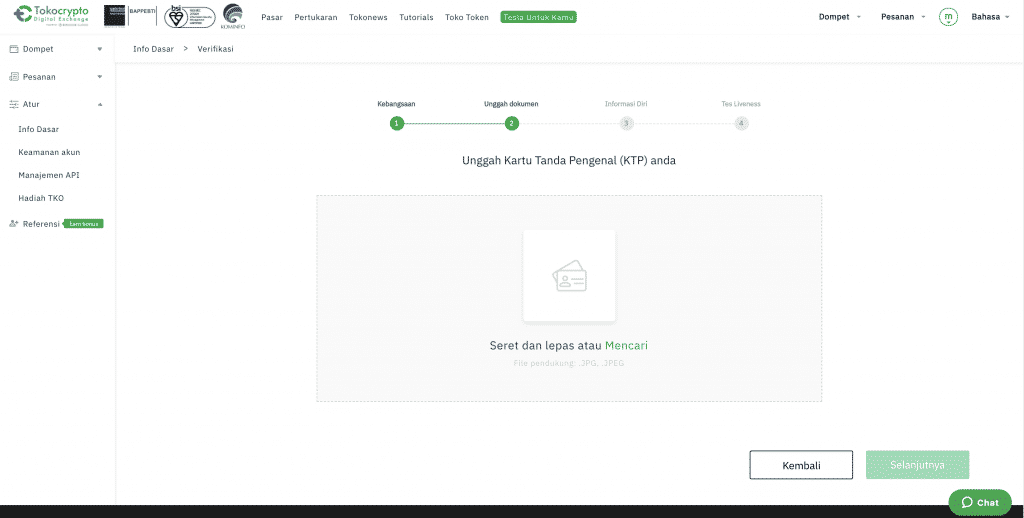Screen dimensions: 1024x518
Task: Select step 3 Informasi Diri circle
Action: [x=626, y=123]
